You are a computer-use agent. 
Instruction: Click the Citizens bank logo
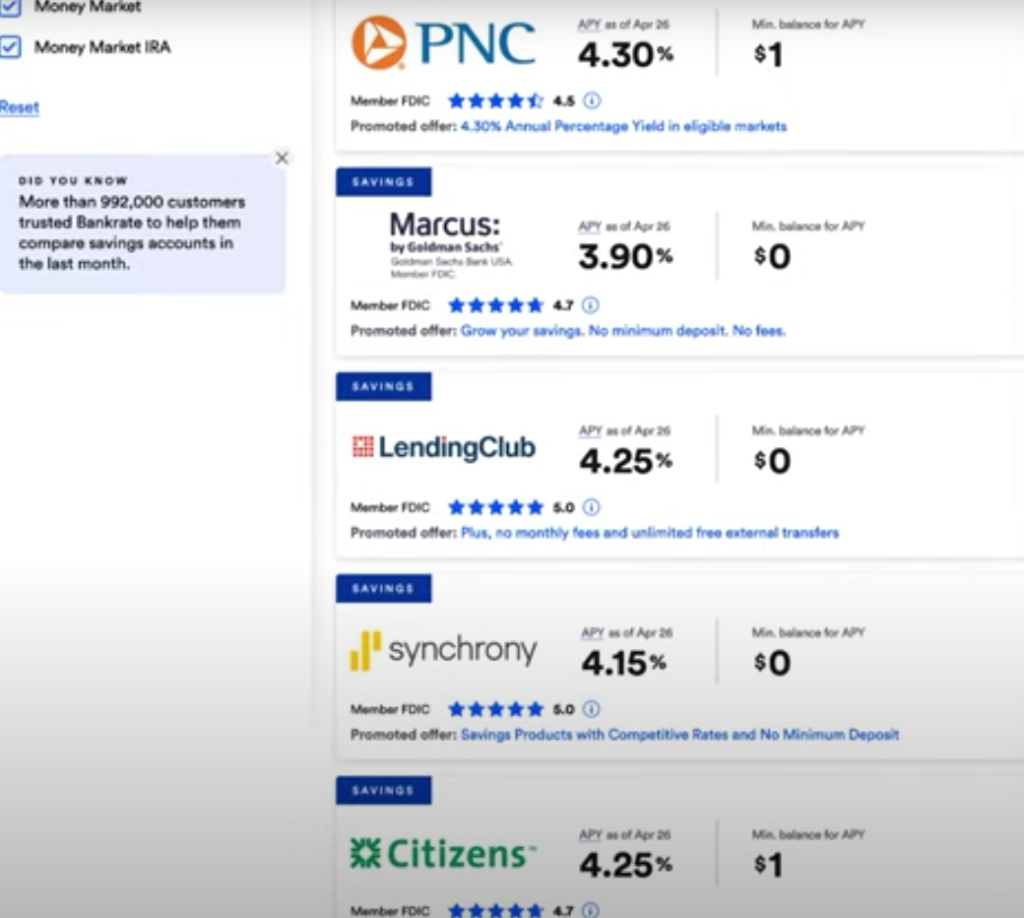click(x=443, y=854)
